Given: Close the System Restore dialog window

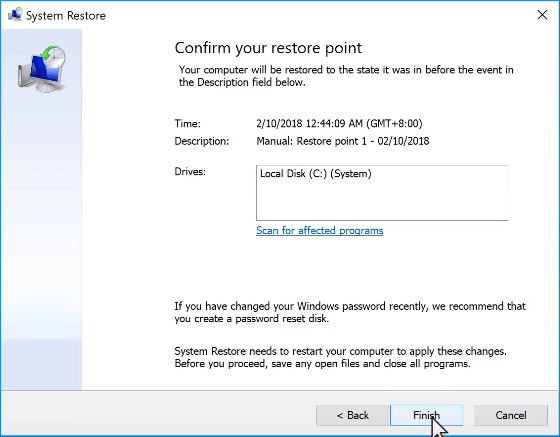Looking at the screenshot, I should (x=542, y=15).
